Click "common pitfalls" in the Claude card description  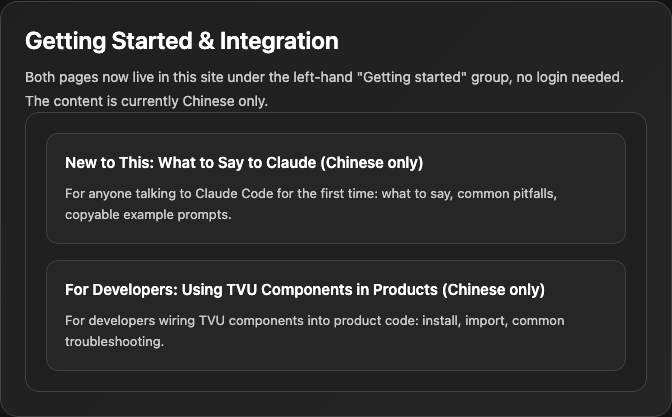(x=505, y=194)
